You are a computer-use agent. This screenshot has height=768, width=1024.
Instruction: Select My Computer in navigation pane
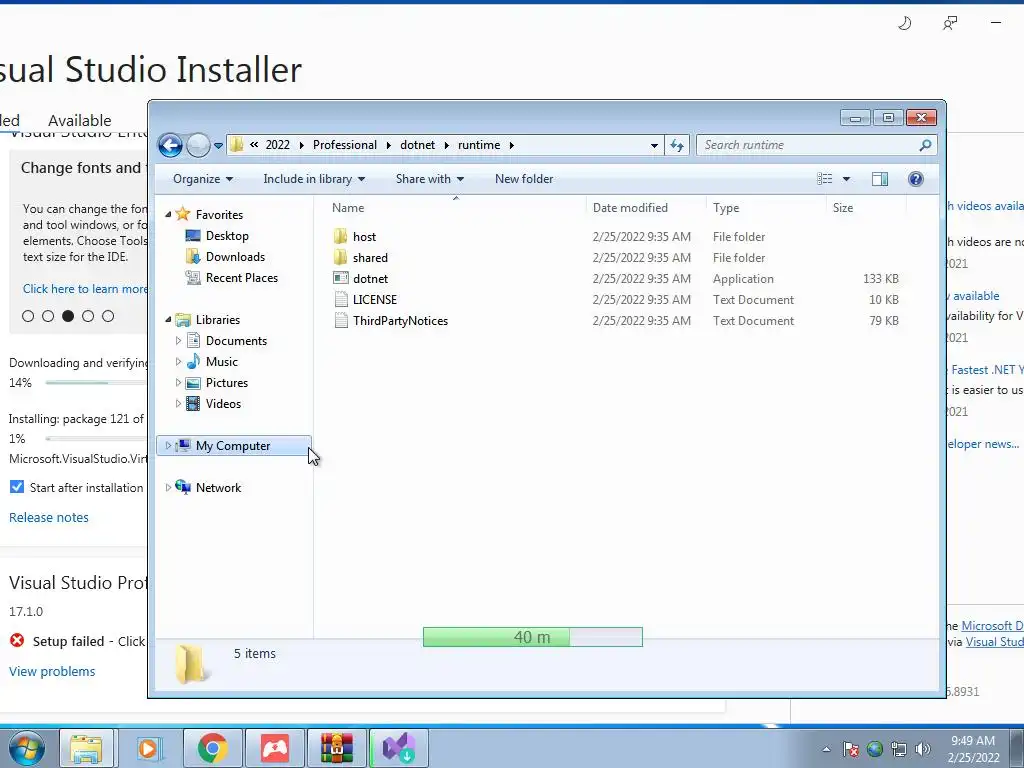[234, 445]
